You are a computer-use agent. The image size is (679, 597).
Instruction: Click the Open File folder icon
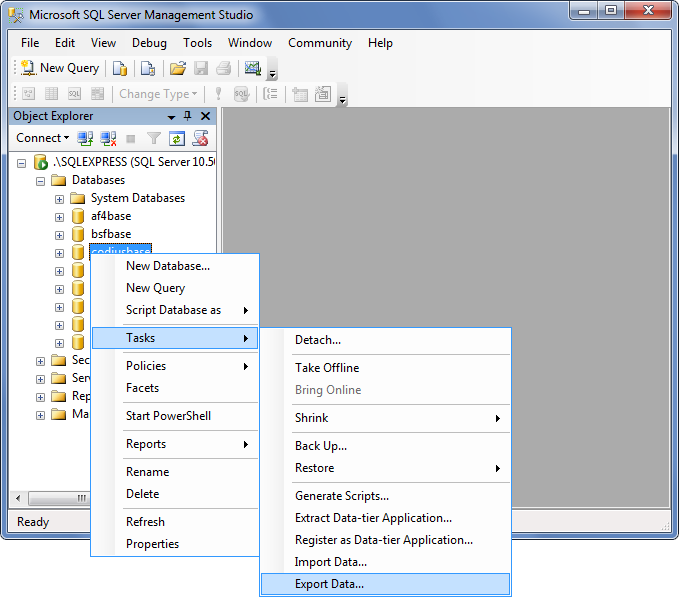(x=178, y=68)
